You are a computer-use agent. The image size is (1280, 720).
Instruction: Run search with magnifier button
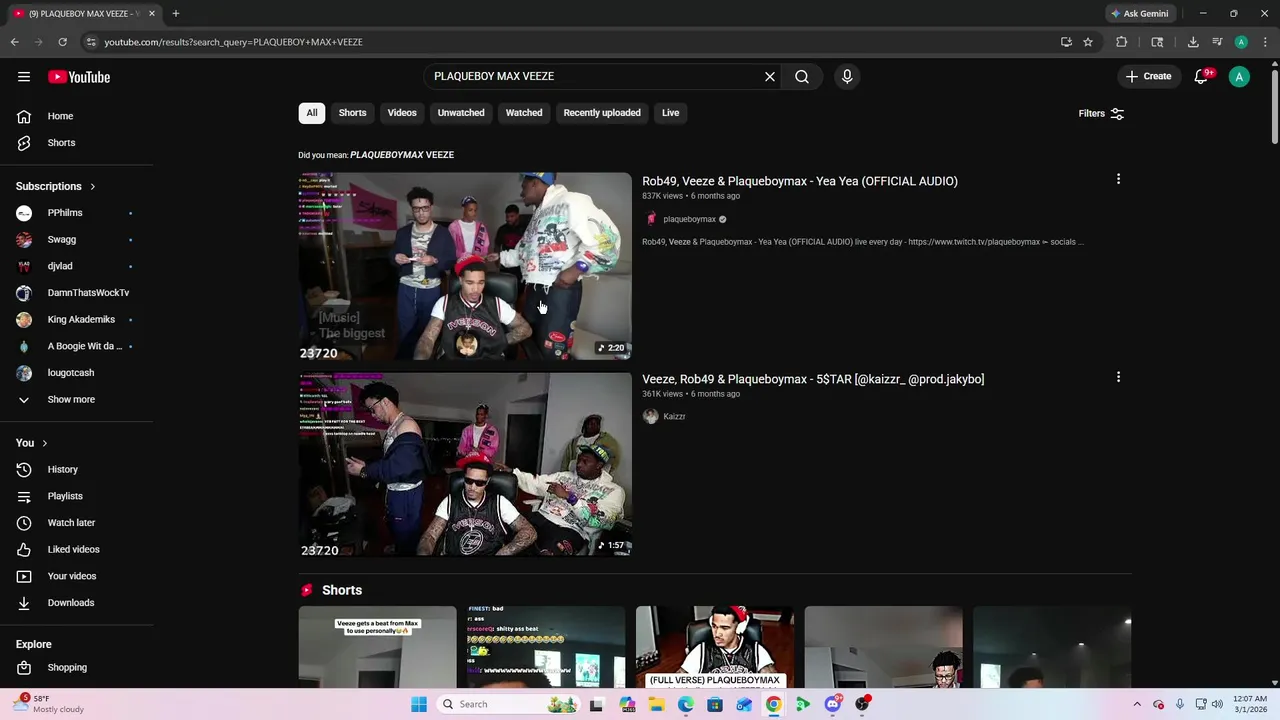(802, 76)
